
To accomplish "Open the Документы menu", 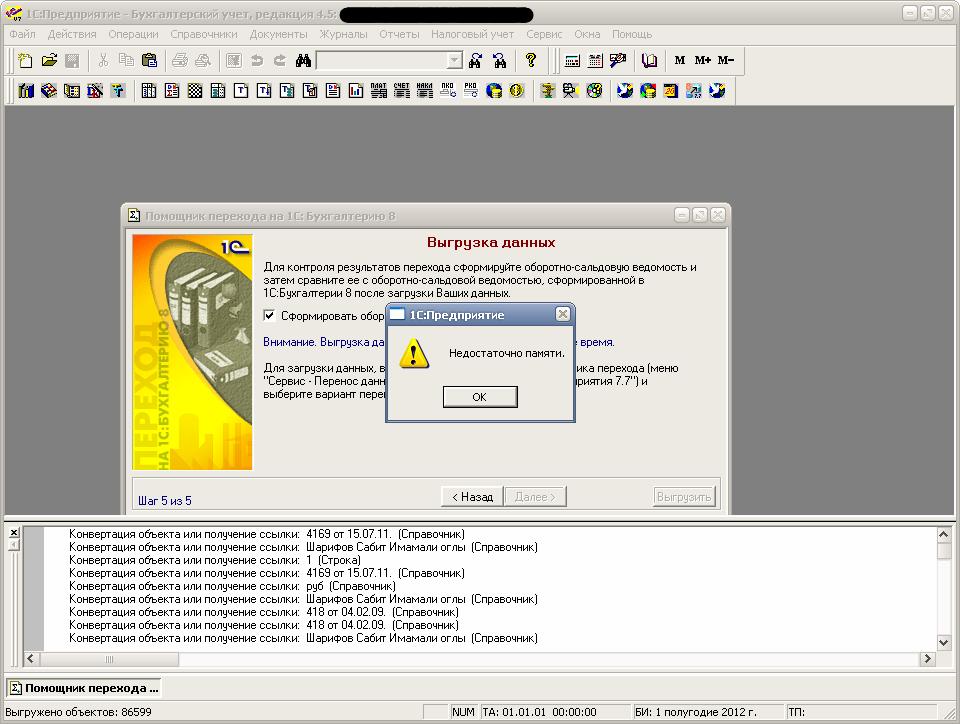I will [278, 34].
